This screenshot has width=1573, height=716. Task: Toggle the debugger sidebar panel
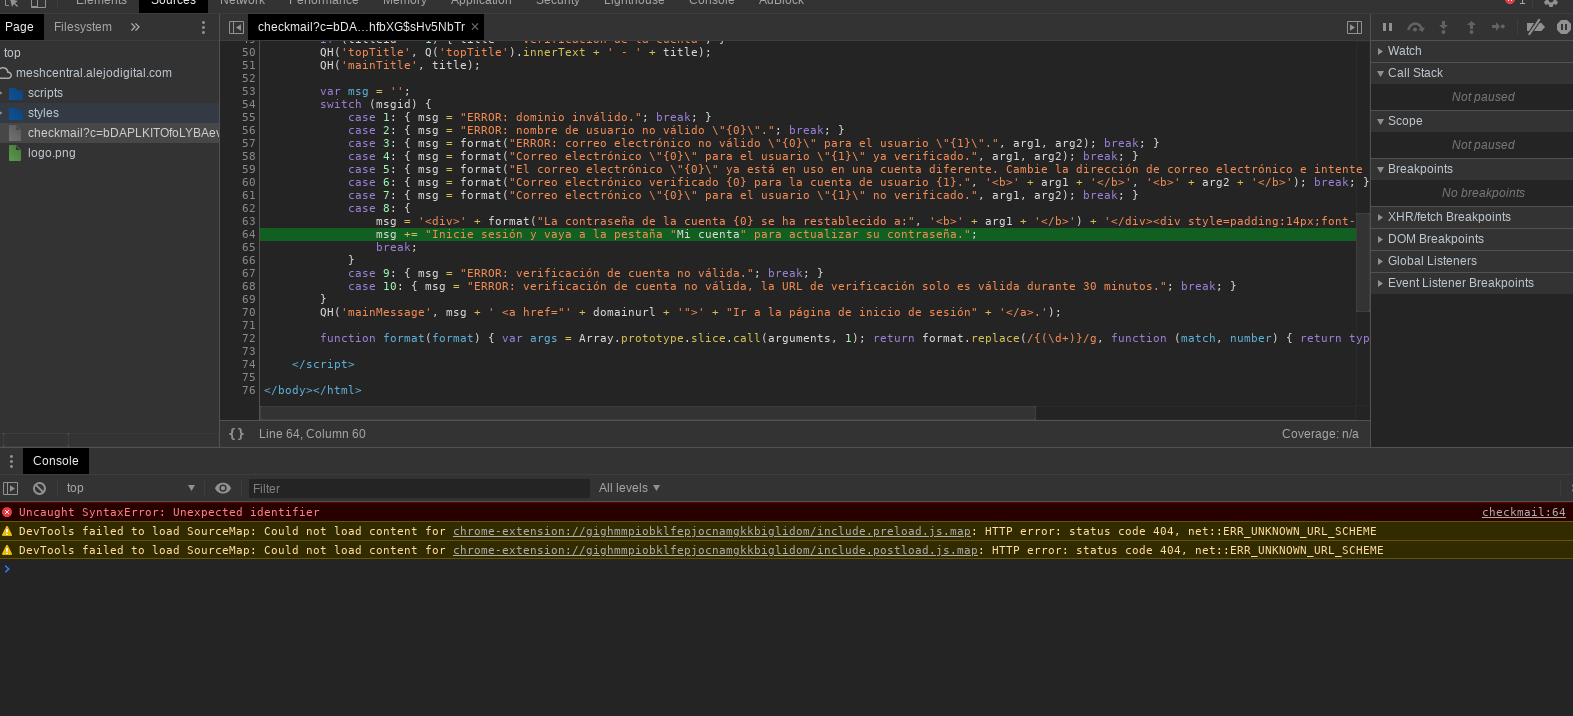point(1354,27)
